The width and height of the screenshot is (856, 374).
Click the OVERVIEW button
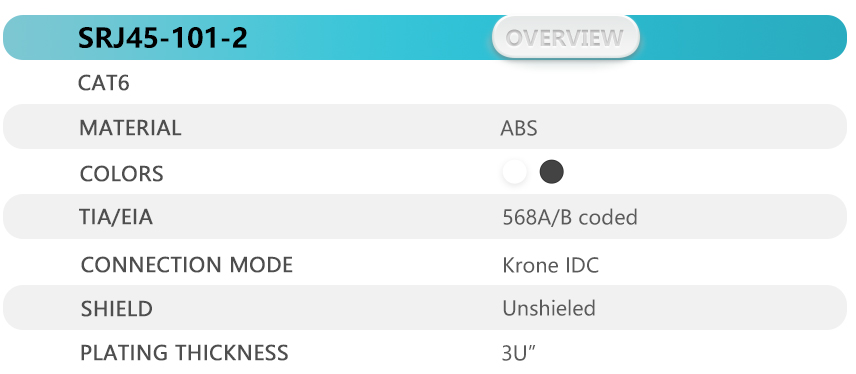pyautogui.click(x=566, y=37)
